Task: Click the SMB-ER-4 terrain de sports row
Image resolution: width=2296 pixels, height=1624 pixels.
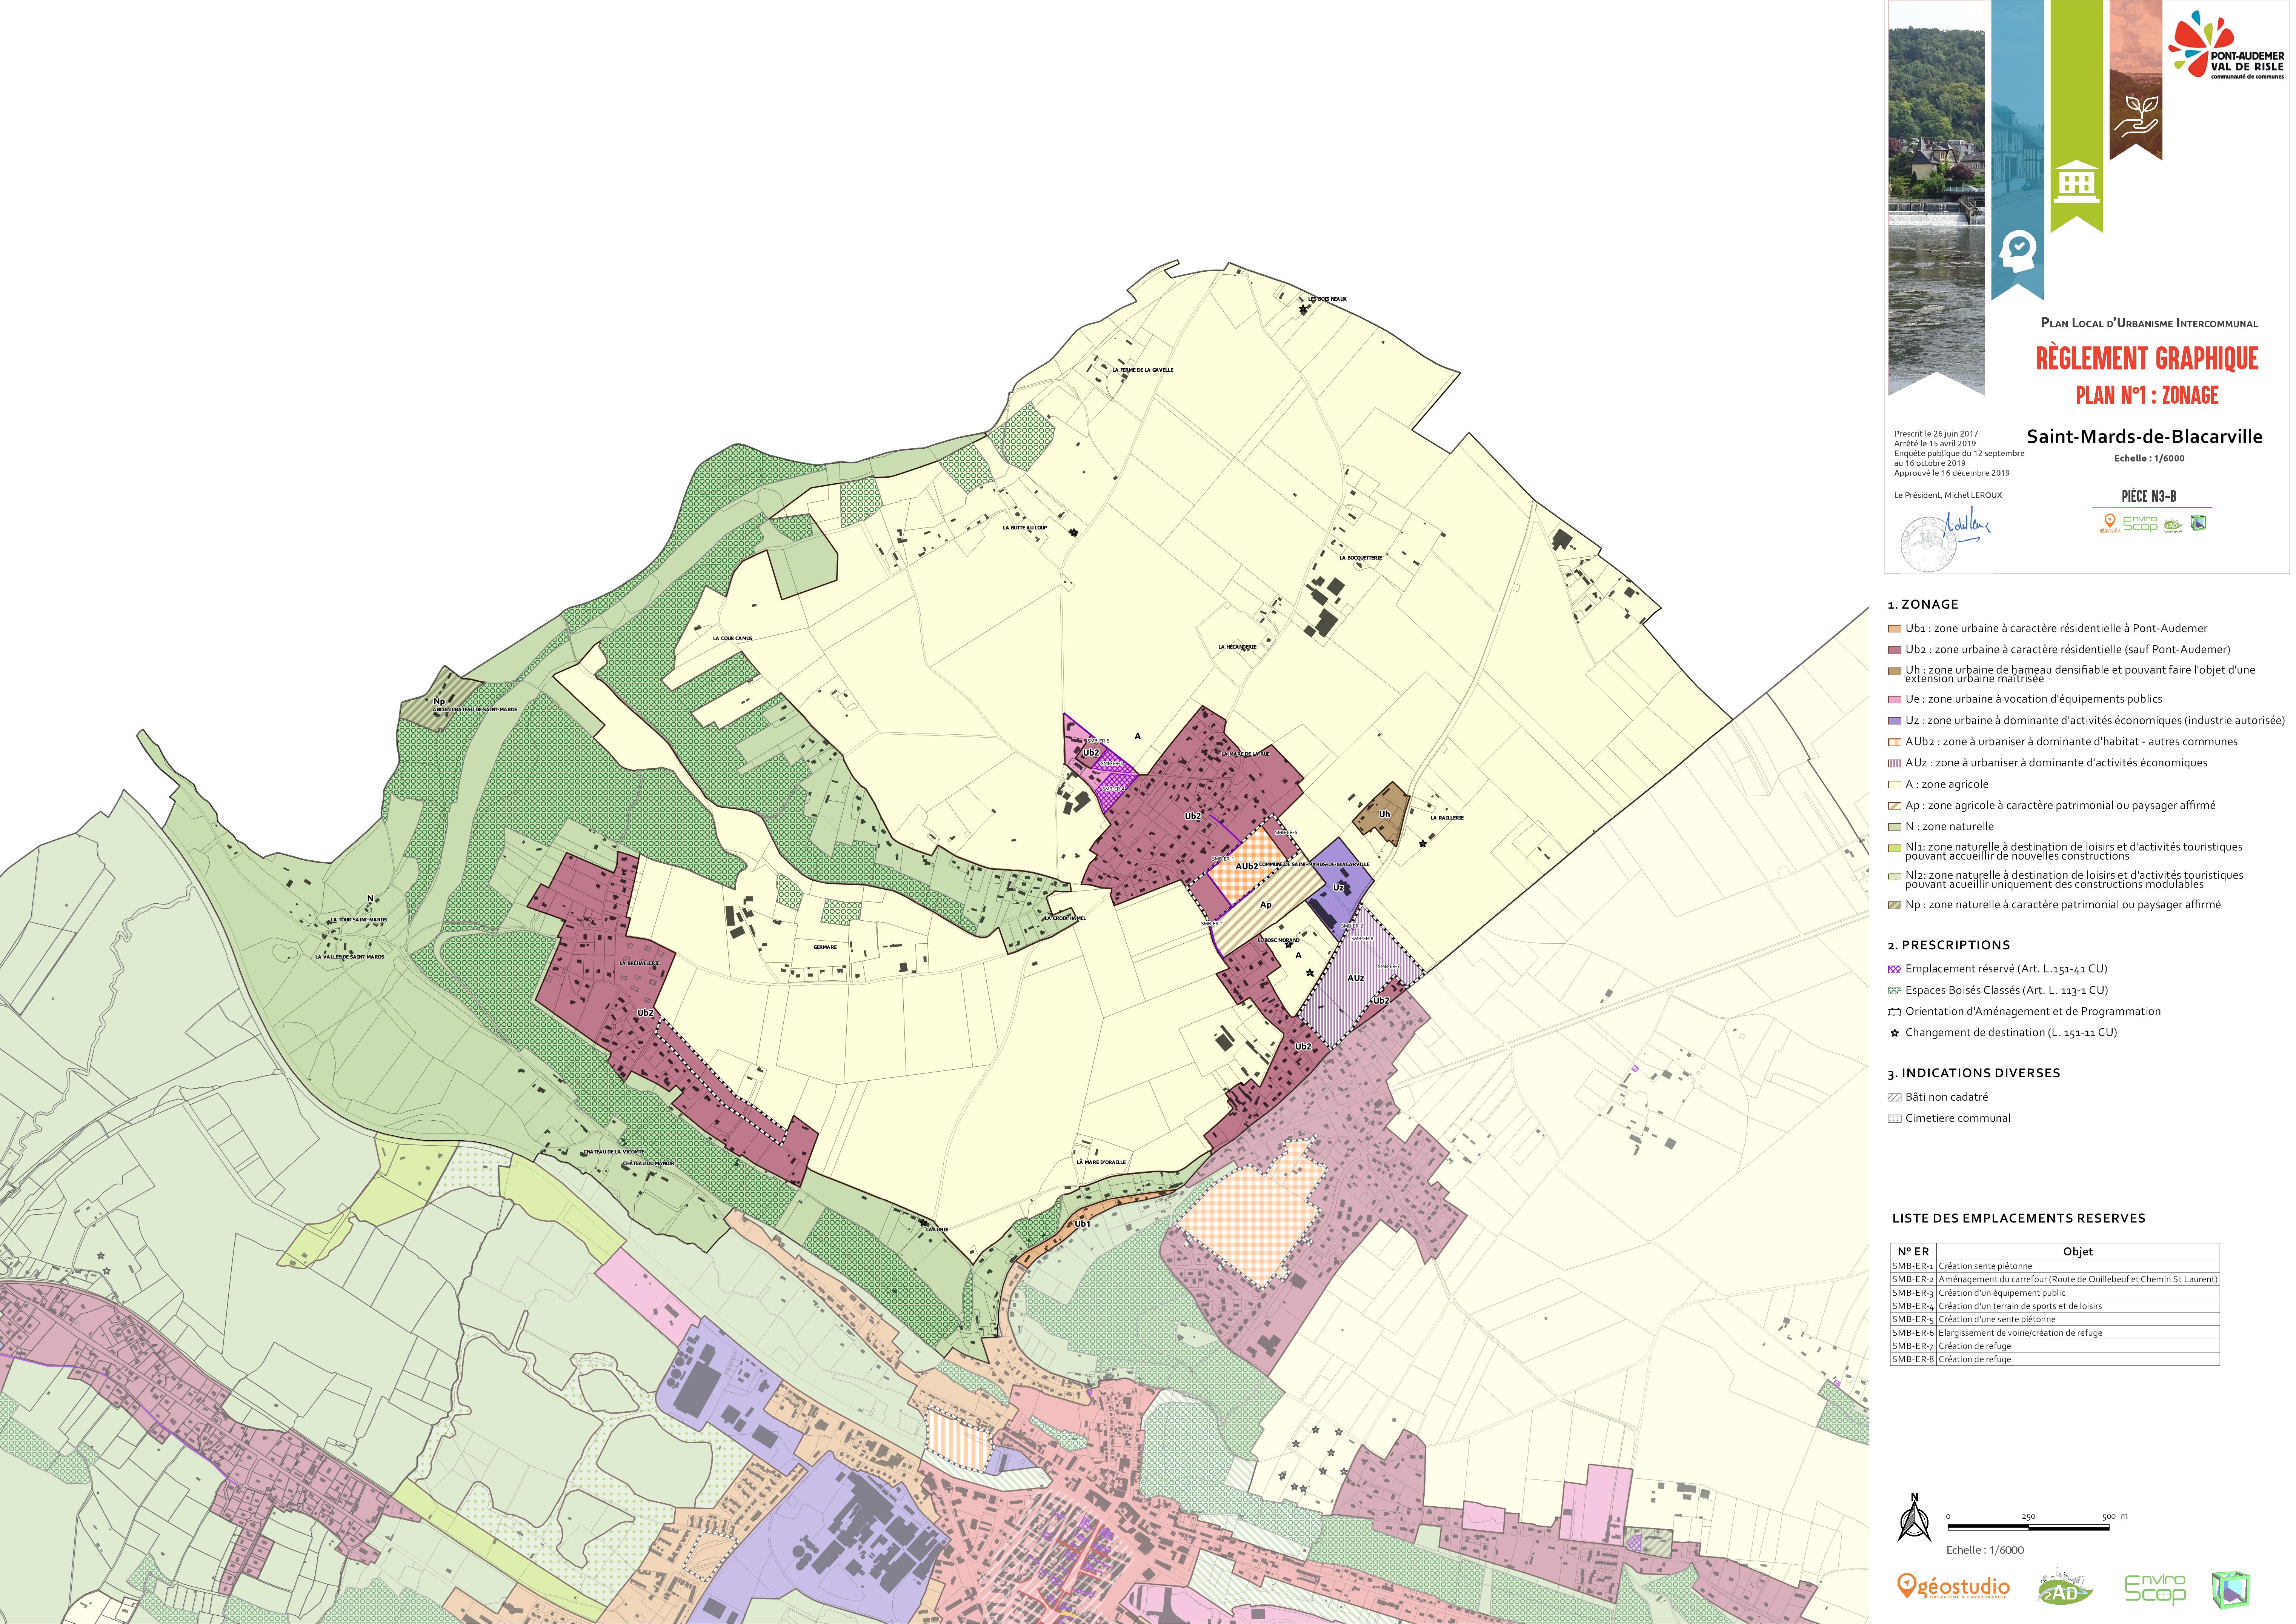Action: coord(2055,1306)
